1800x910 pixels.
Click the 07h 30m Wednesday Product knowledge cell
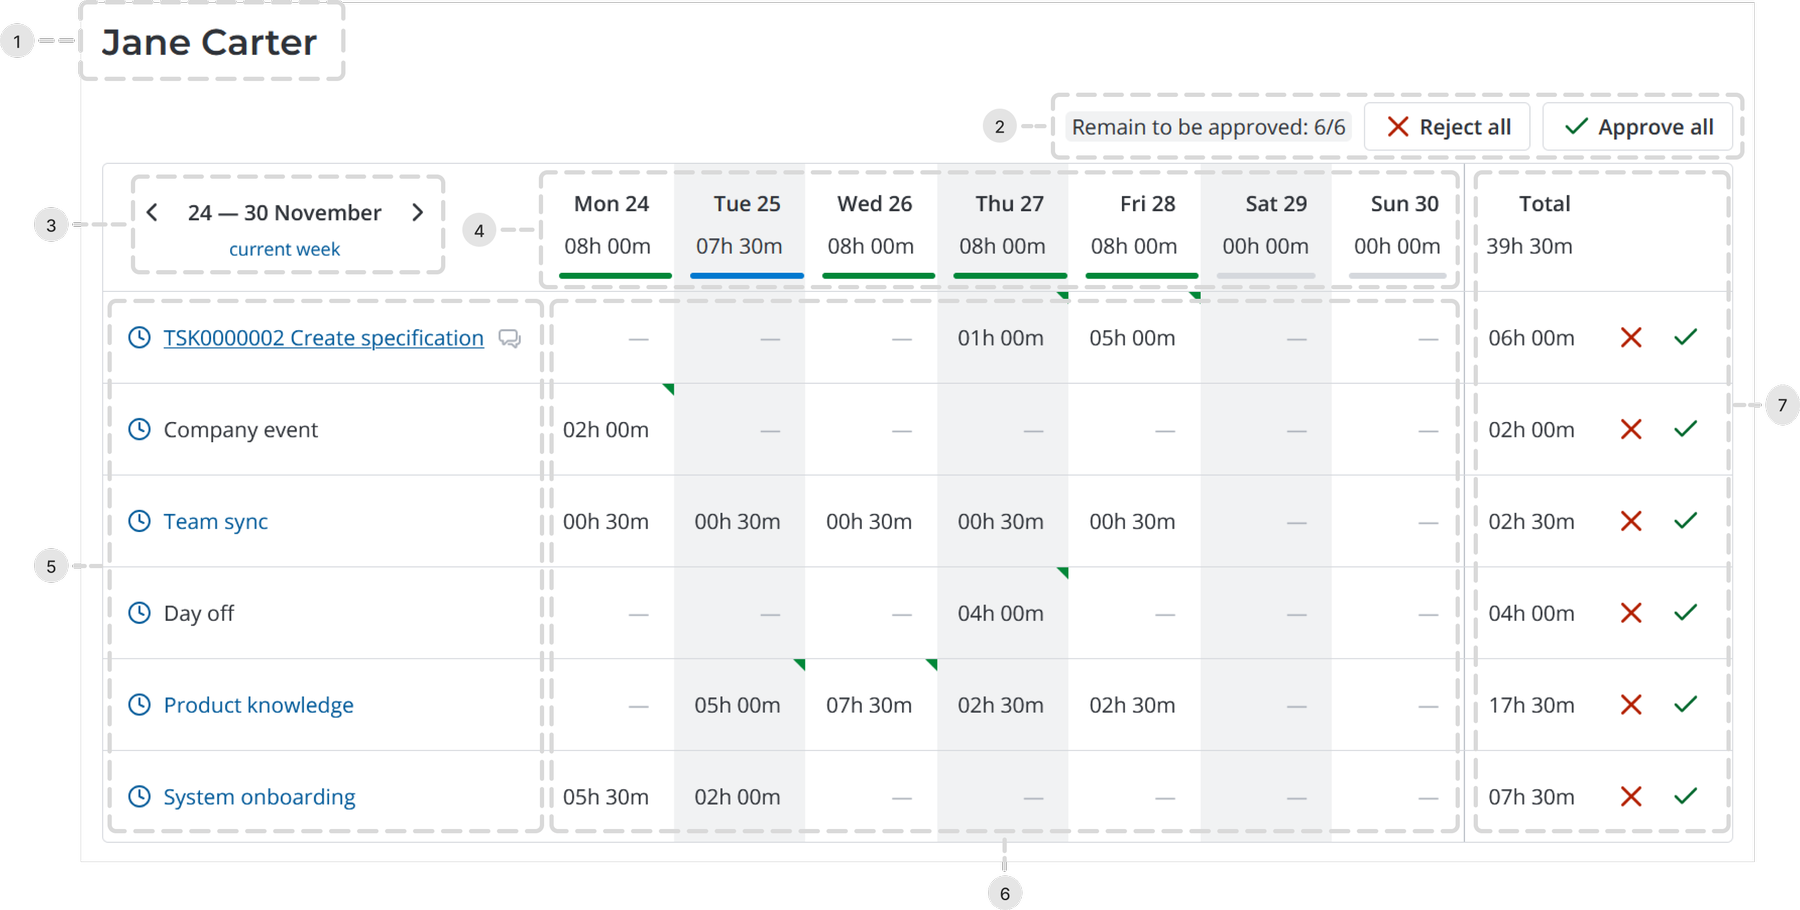pyautogui.click(x=868, y=705)
